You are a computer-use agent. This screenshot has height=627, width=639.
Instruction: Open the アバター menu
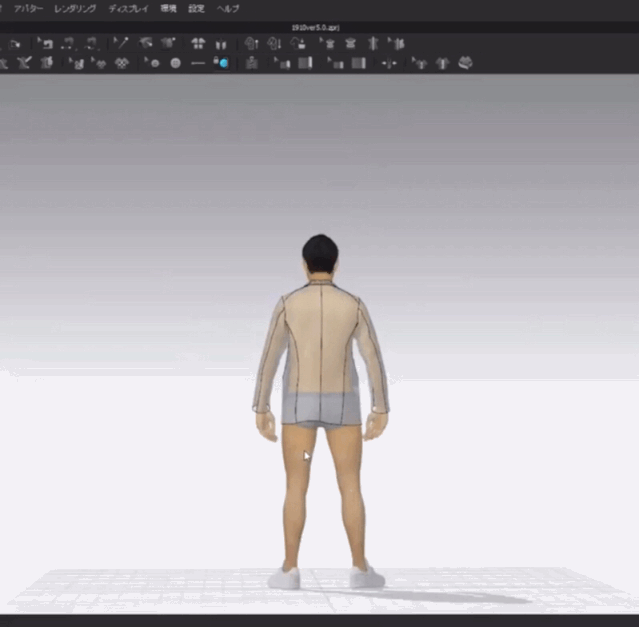pyautogui.click(x=28, y=9)
